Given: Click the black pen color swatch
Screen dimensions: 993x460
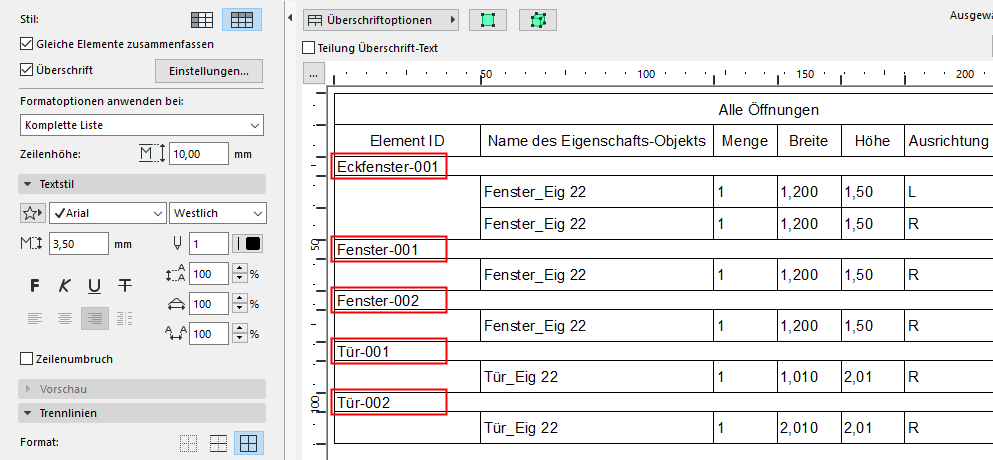Looking at the screenshot, I should (x=253, y=243).
